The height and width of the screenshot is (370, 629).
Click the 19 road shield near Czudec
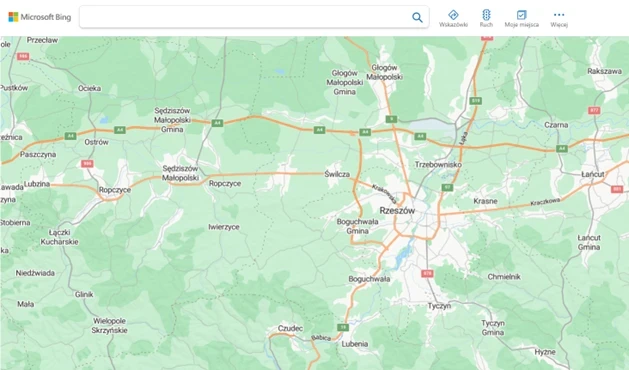tap(343, 327)
